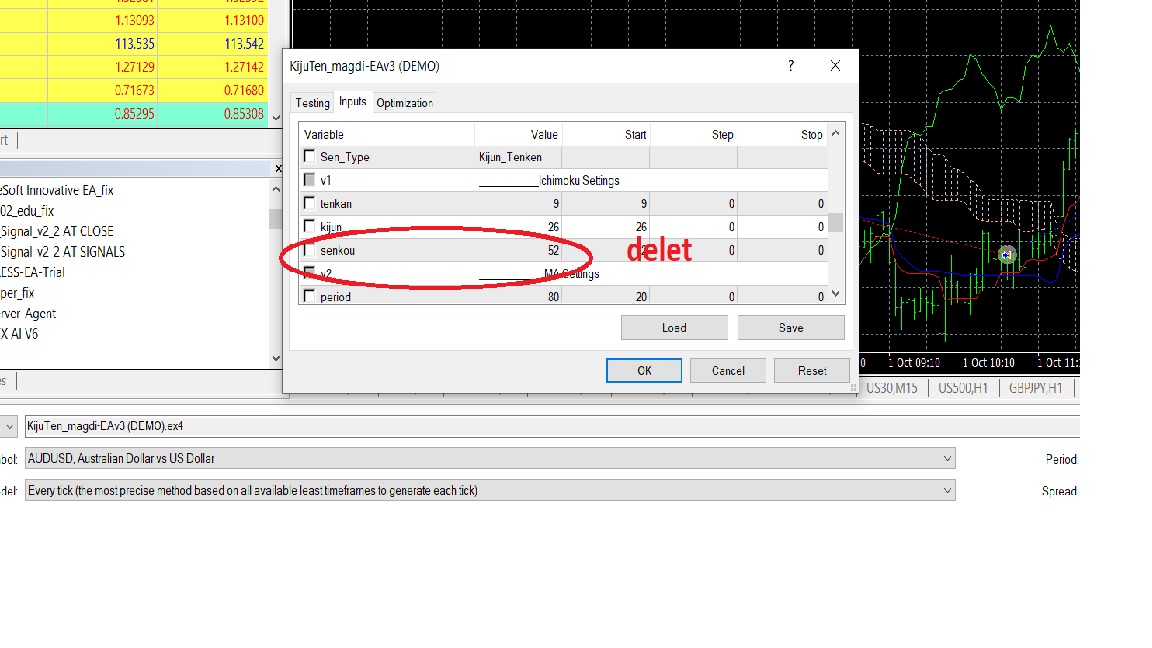Enable the Sen_Type optimization checkbox
This screenshot has width=1152, height=648.
tap(309, 156)
